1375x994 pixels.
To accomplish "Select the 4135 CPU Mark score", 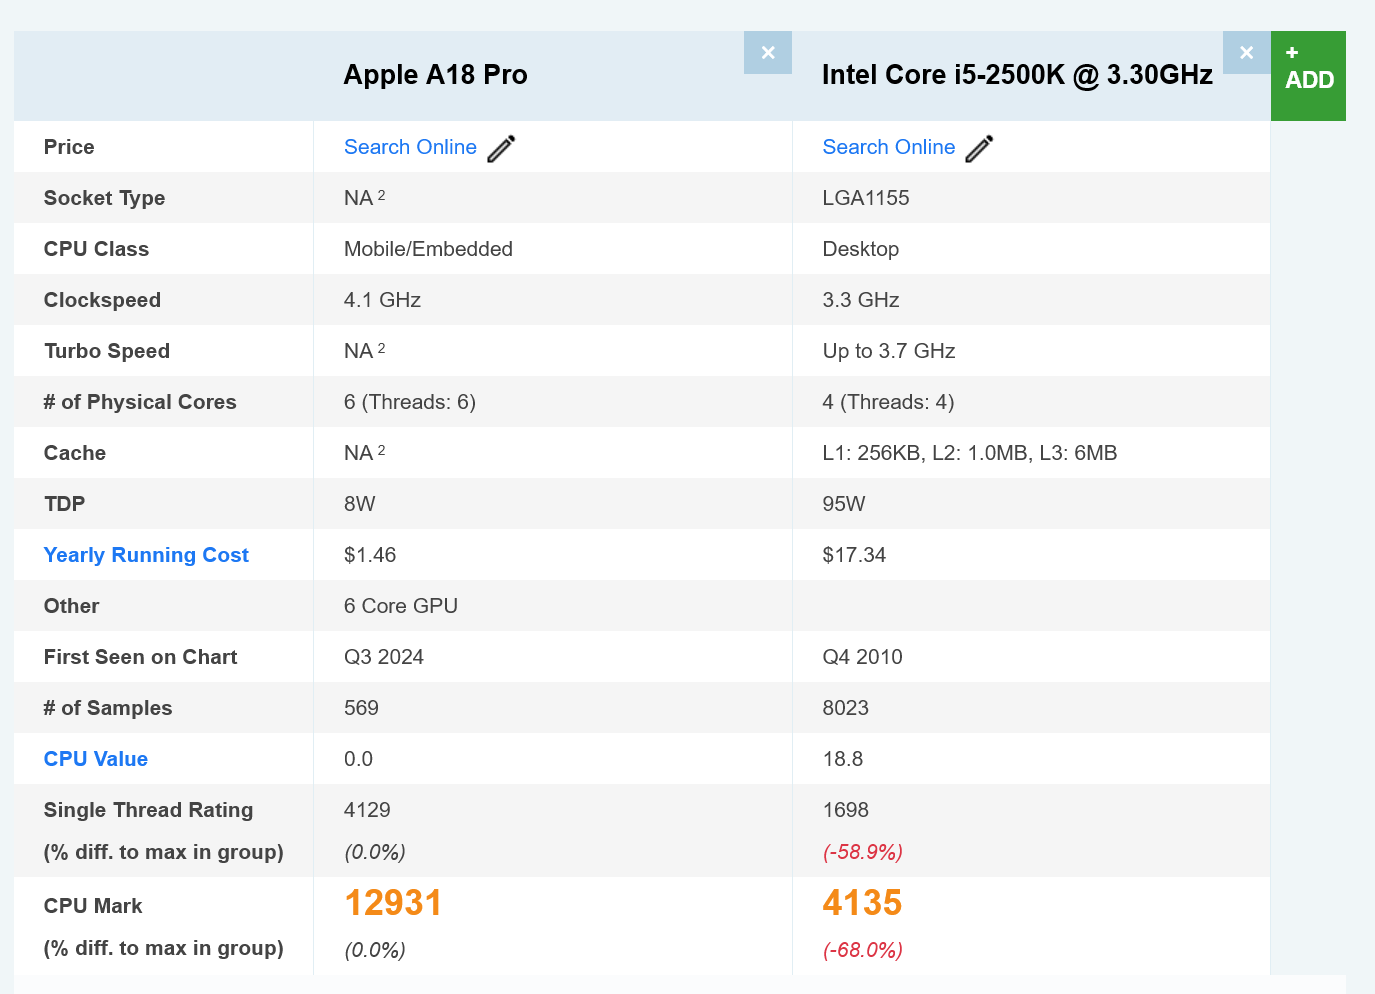I will (863, 903).
